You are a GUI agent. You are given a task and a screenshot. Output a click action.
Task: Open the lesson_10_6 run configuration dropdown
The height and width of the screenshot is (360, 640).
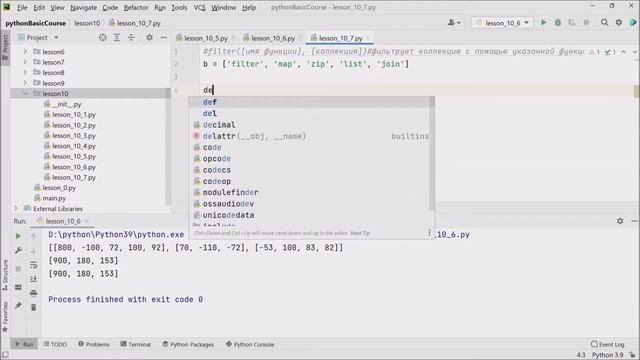(x=503, y=23)
